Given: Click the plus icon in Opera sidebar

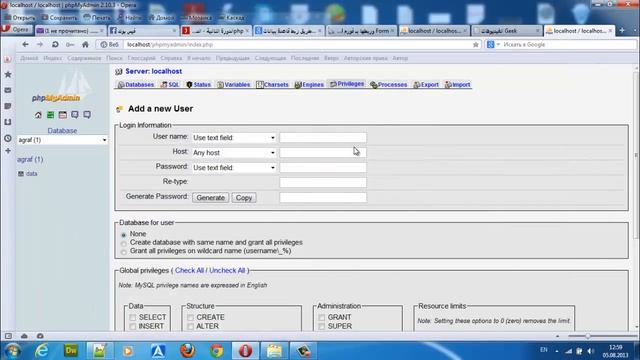Looking at the screenshot, I should tap(8, 151).
